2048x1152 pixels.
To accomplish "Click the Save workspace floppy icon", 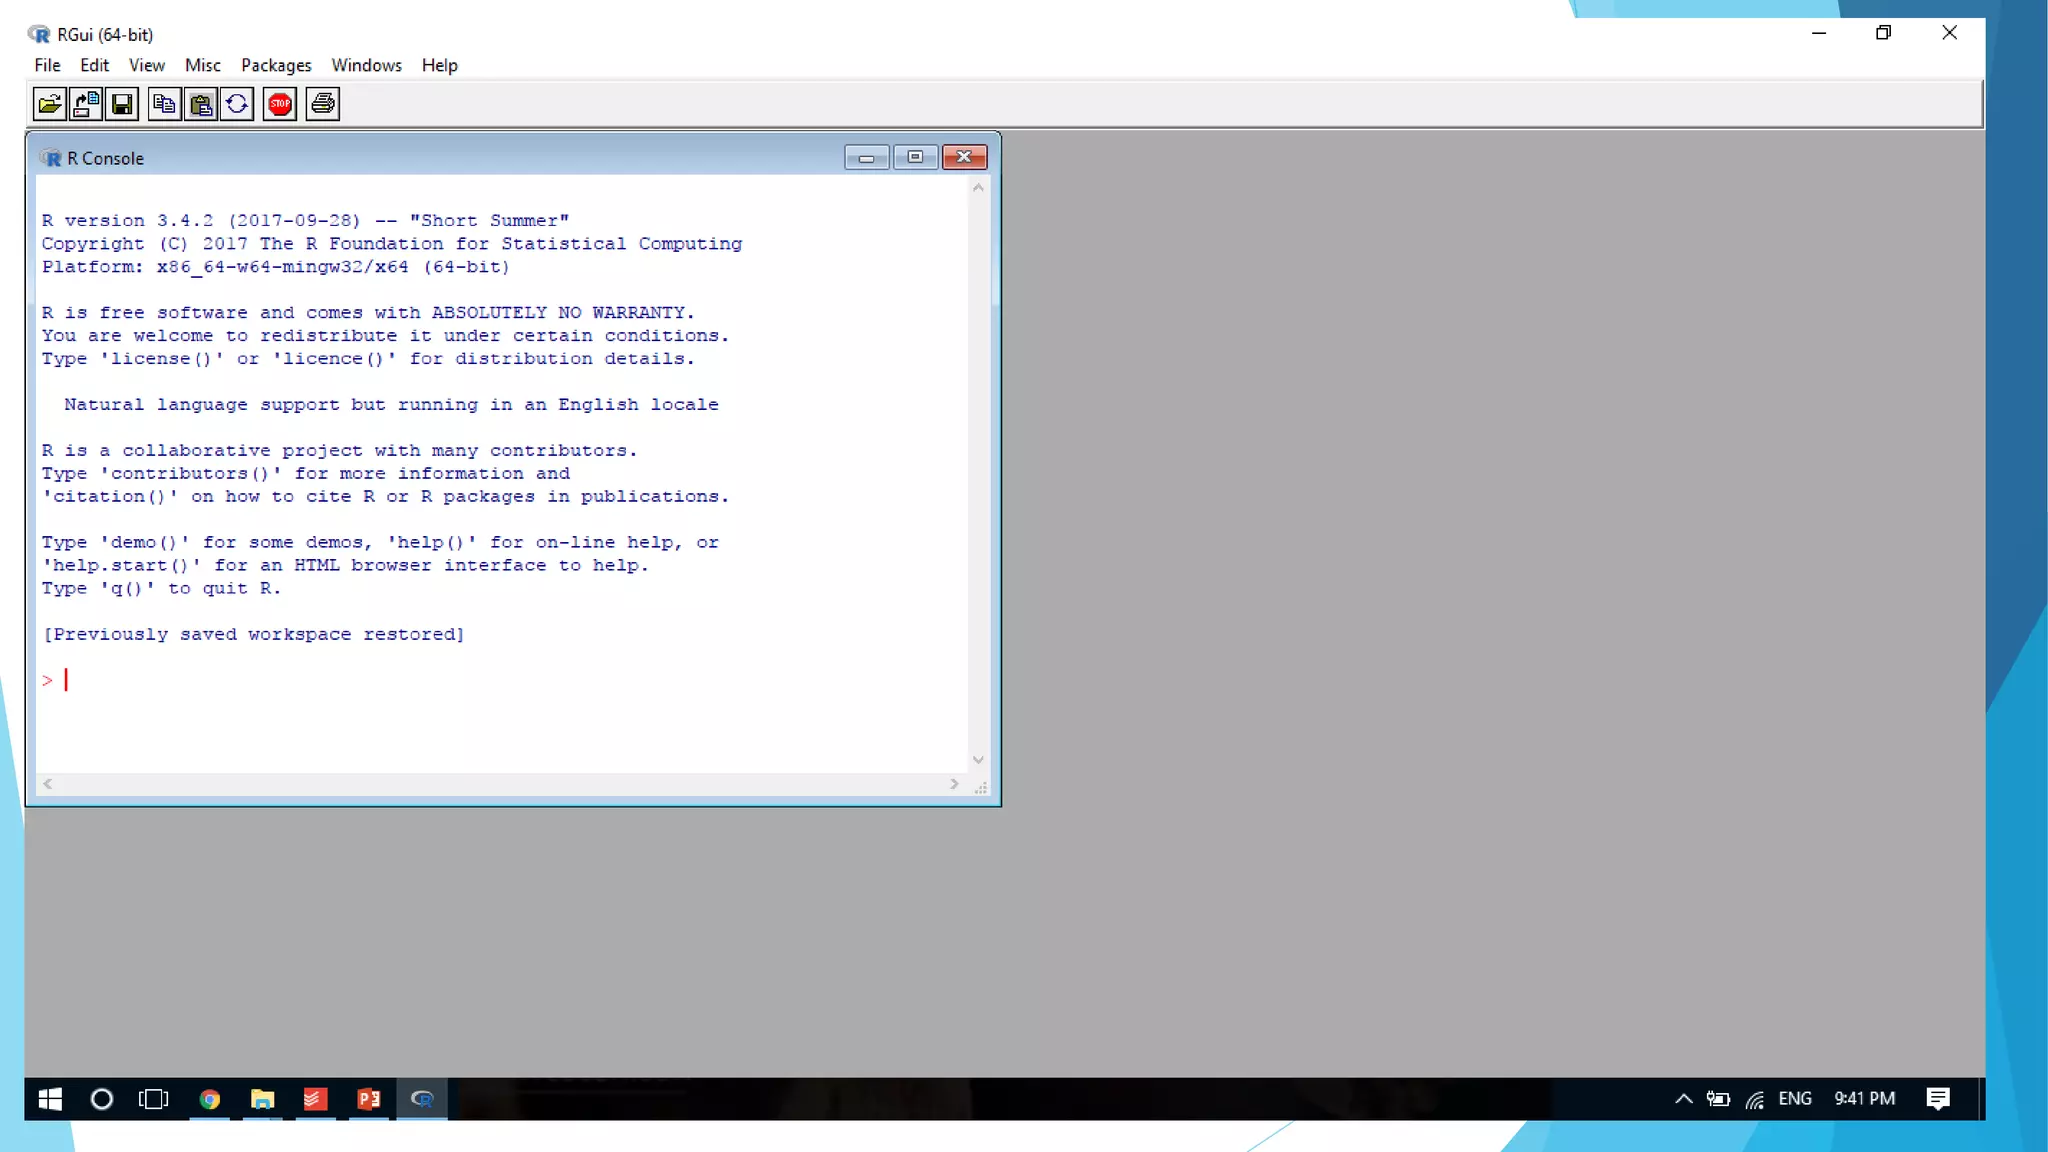I will click(x=122, y=104).
